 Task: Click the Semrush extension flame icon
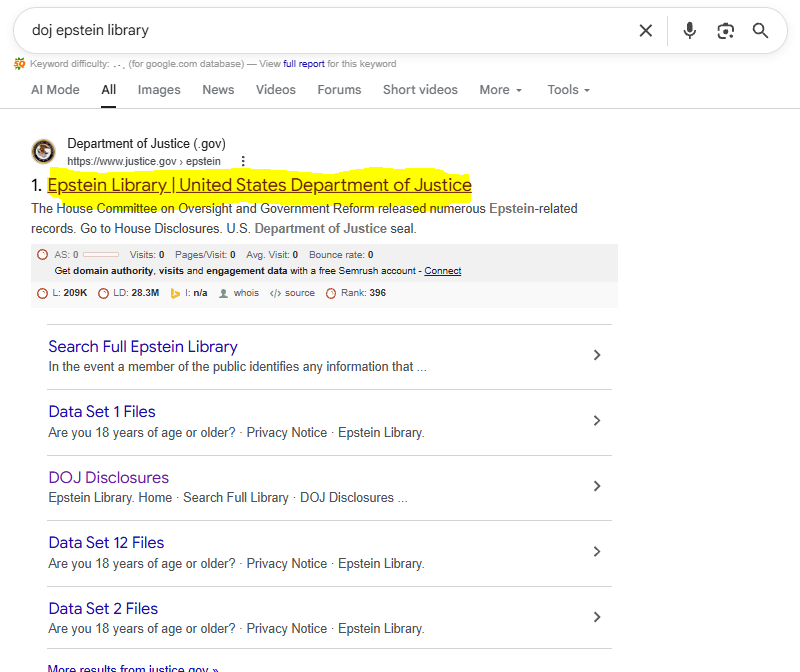pyautogui.click(x=17, y=63)
